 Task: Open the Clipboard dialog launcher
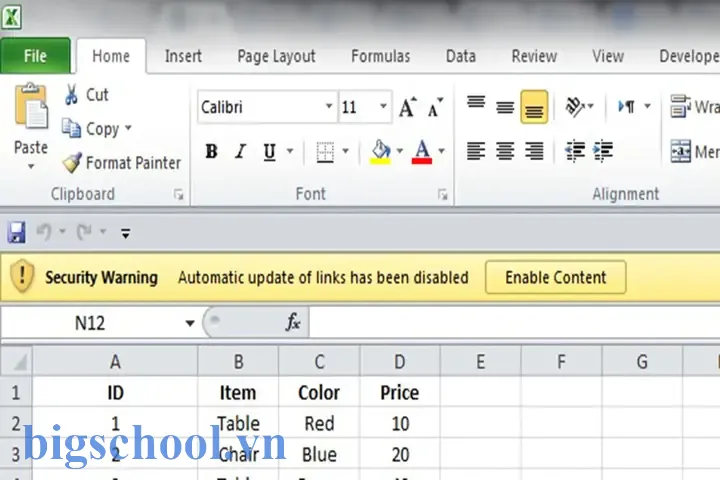point(179,195)
